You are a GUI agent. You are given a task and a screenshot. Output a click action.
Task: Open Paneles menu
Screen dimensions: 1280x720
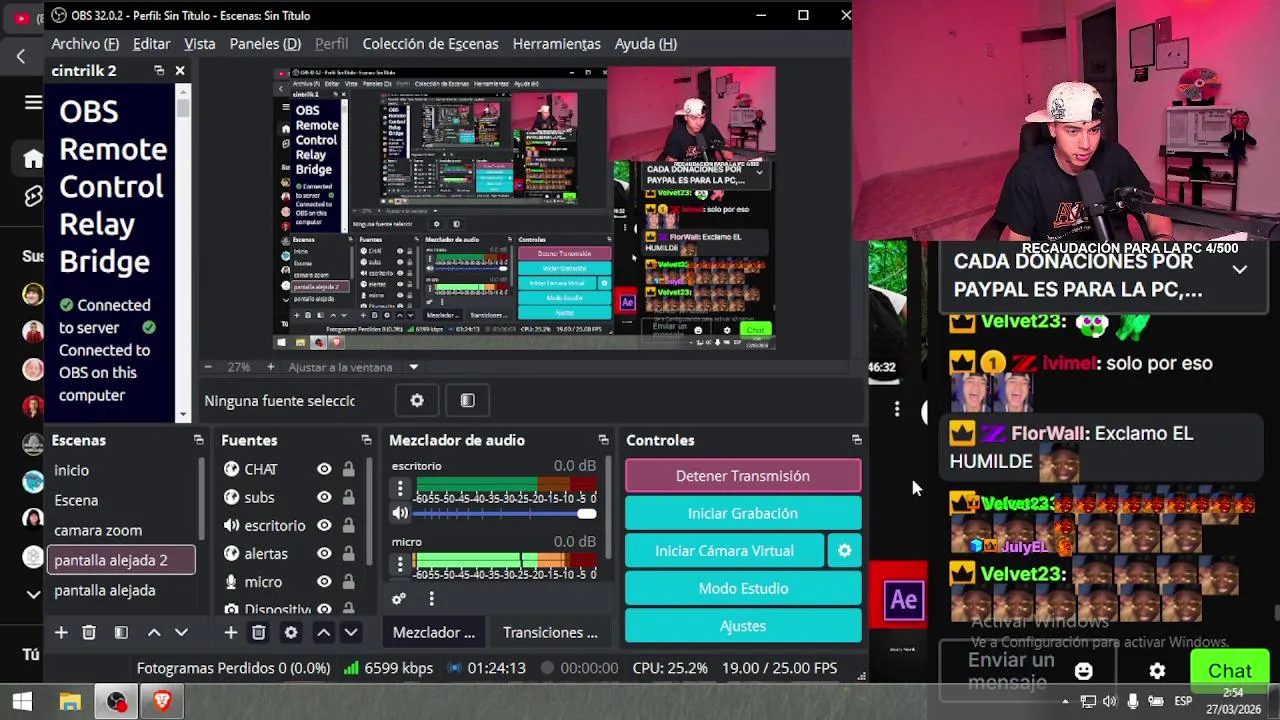265,44
